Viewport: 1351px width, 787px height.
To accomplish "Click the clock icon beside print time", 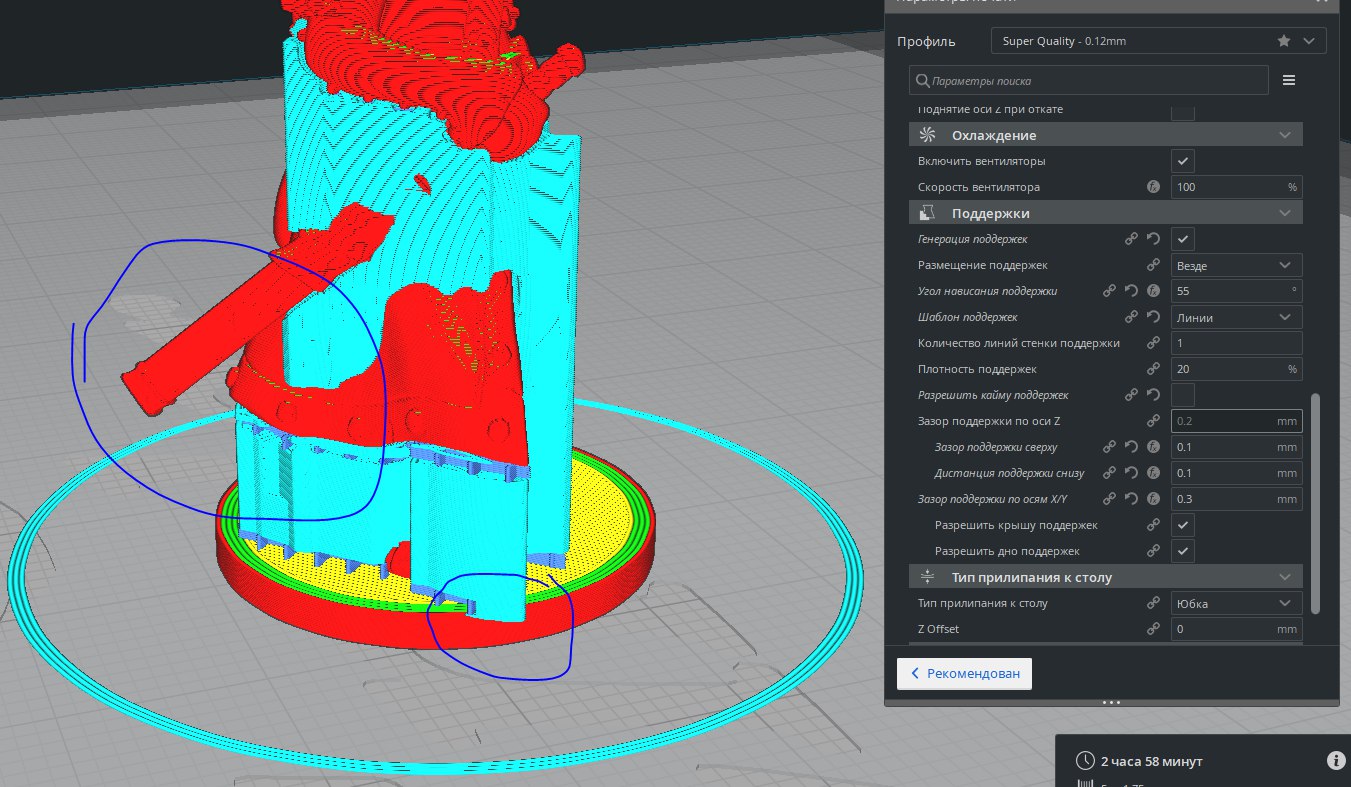I will 1085,761.
